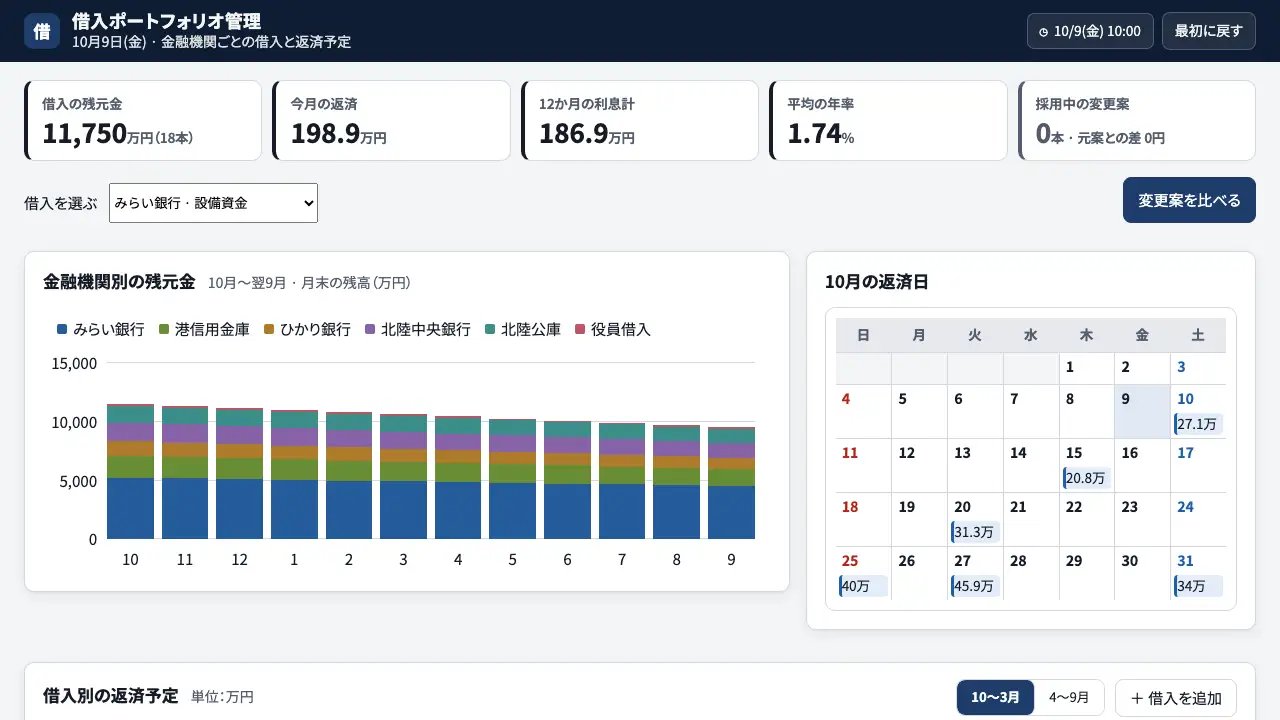Click the 10/9(金) 10:00 clock button

coord(1090,31)
